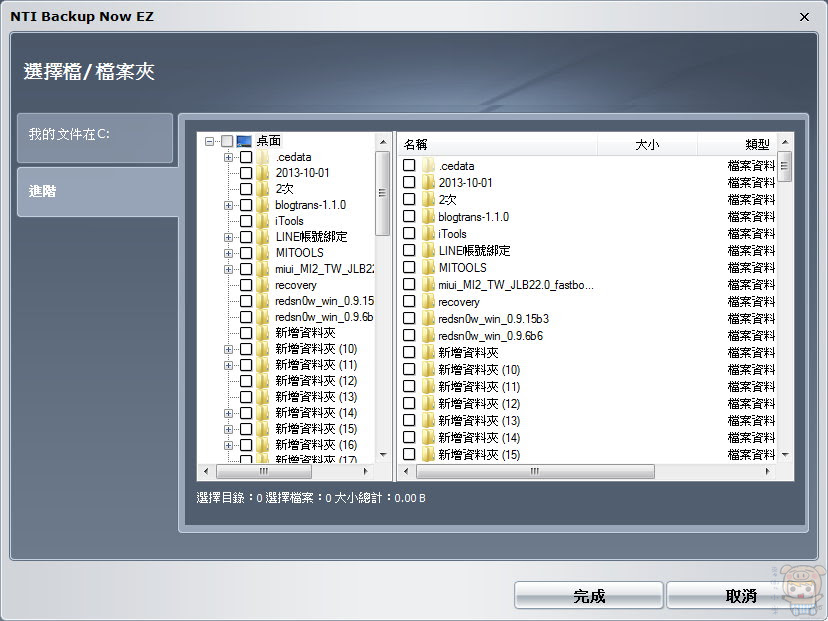Click redsn0w_win_0.9.15b3 folder icon in file list
Screen dimensions: 828x621
tap(428, 318)
